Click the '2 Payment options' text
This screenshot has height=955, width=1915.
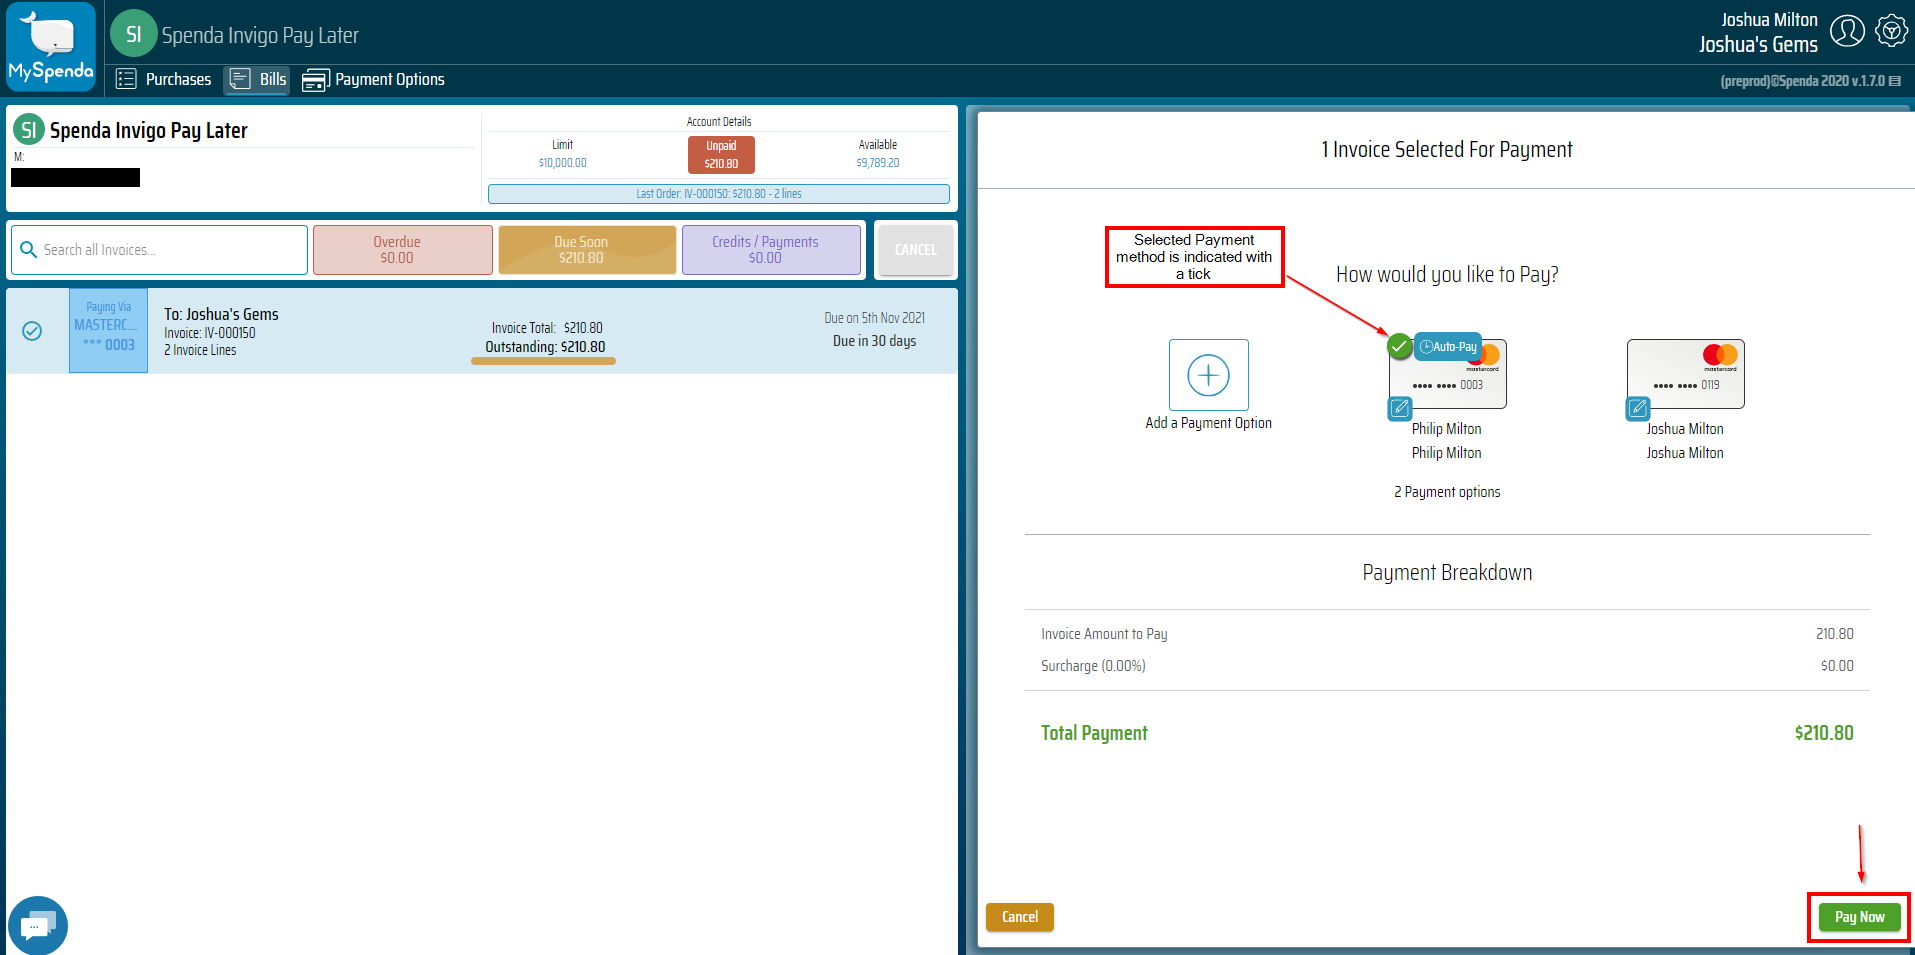pos(1447,492)
